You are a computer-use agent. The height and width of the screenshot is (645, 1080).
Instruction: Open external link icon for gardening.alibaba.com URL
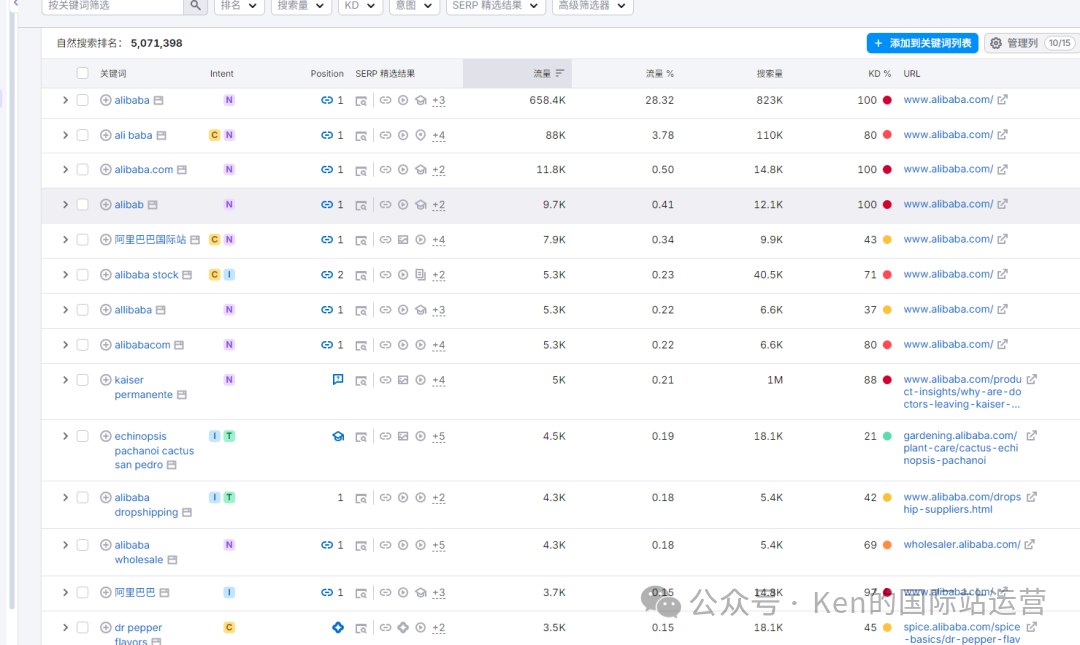1031,436
